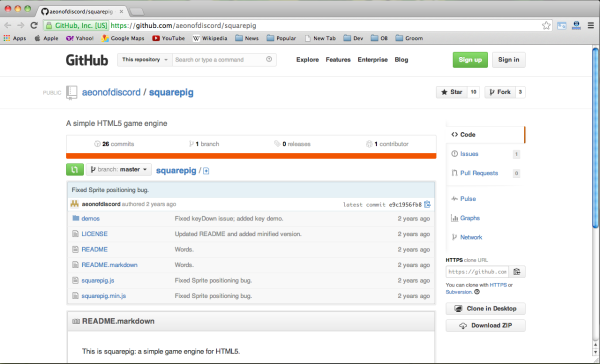Open the Blog menu item
The width and height of the screenshot is (600, 364).
tap(401, 60)
